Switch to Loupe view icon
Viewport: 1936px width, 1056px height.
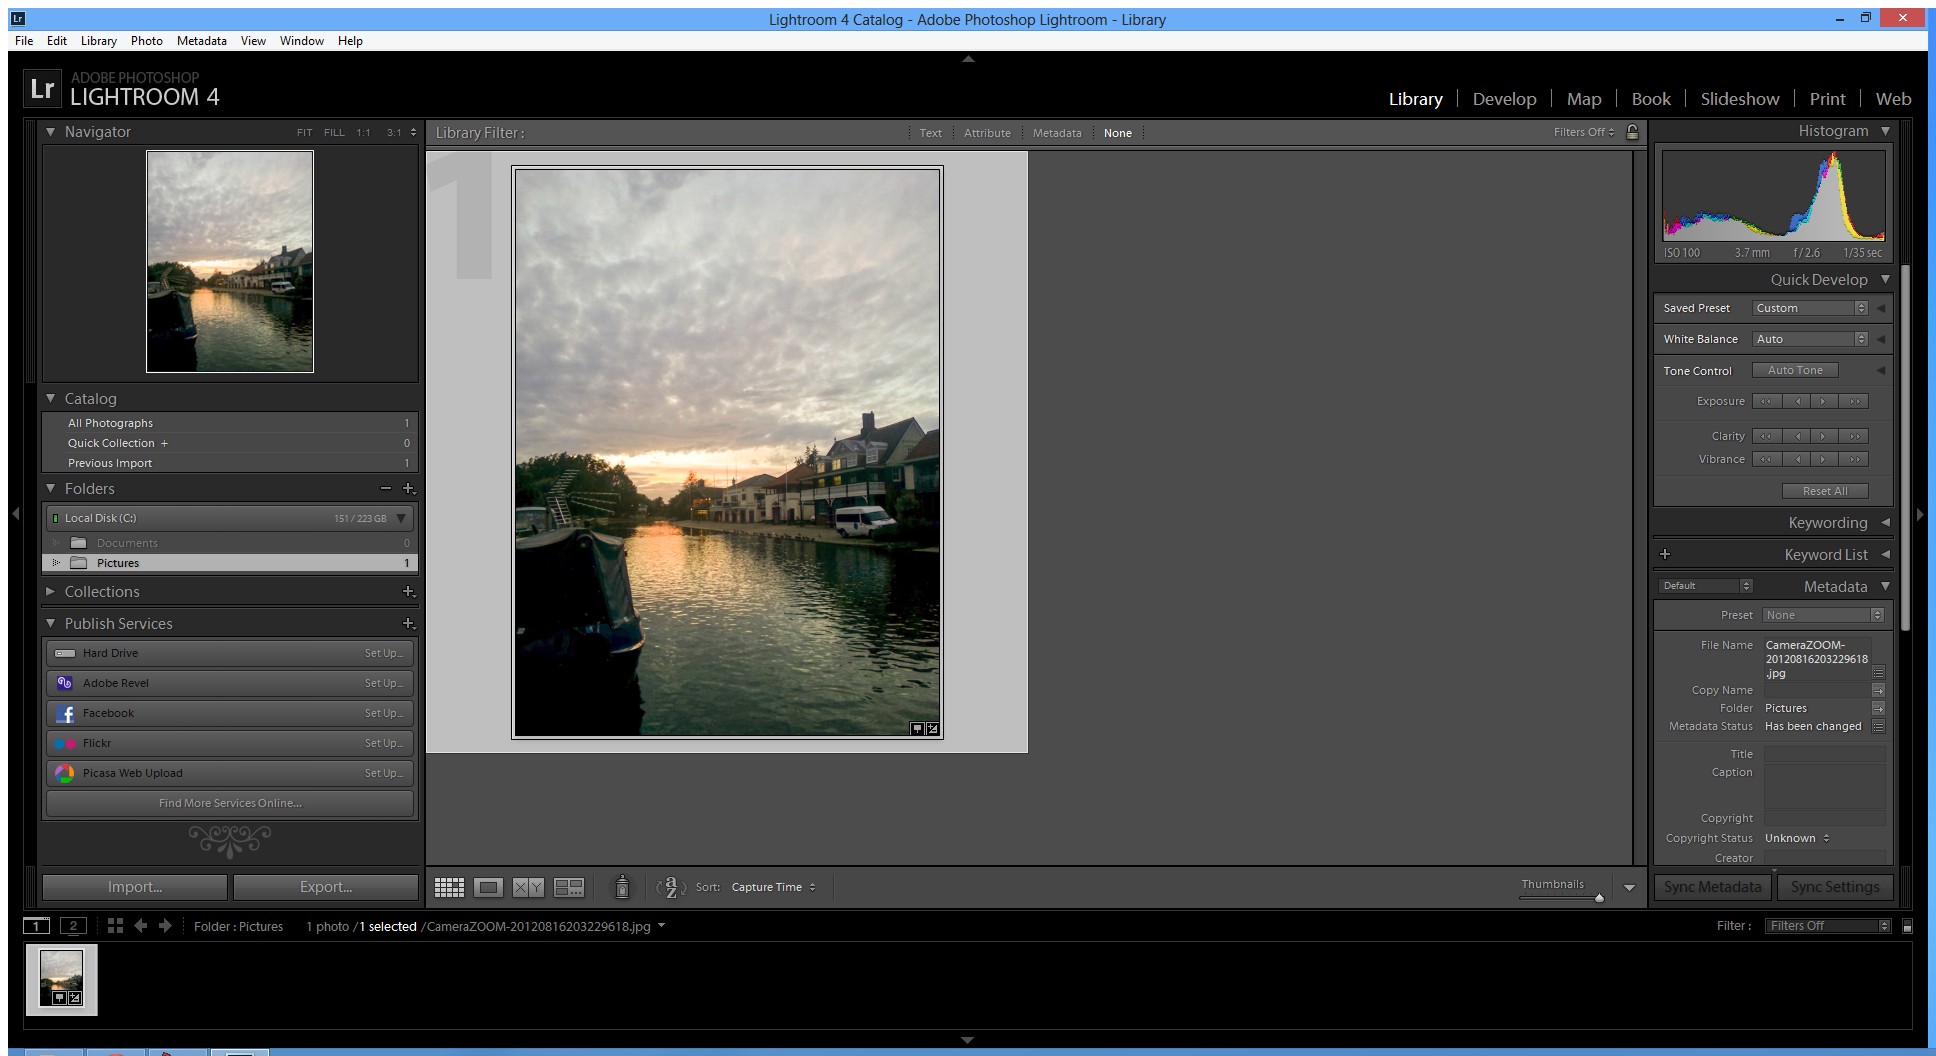488,887
